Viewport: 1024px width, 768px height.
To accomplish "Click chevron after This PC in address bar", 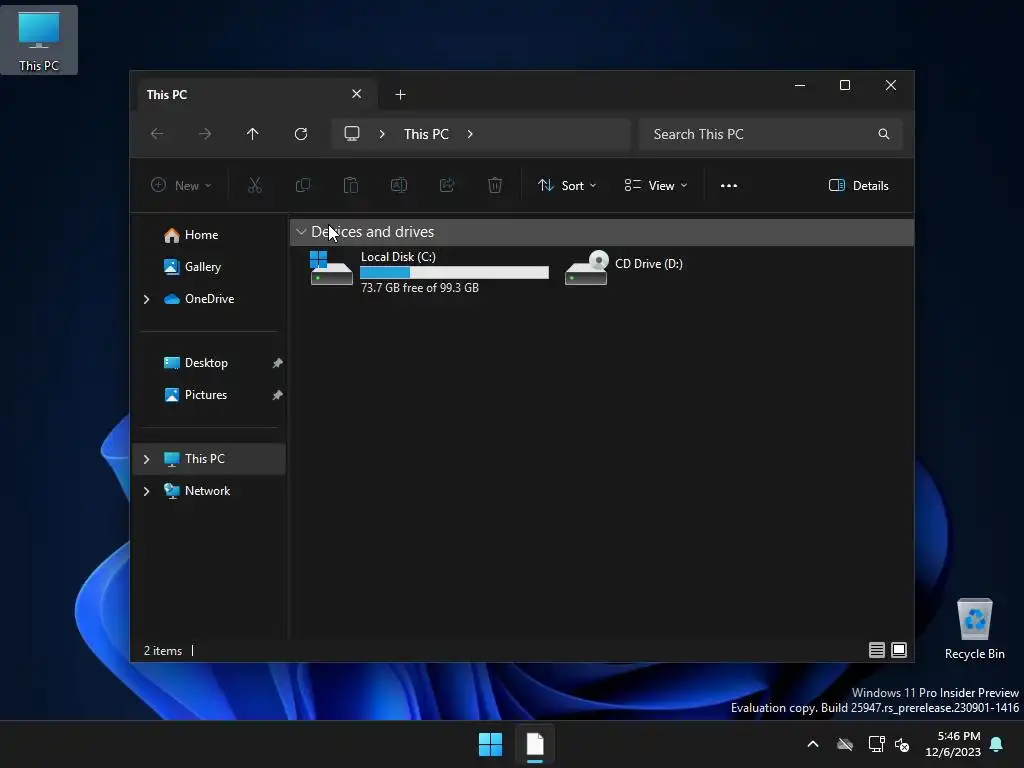I will click(470, 134).
